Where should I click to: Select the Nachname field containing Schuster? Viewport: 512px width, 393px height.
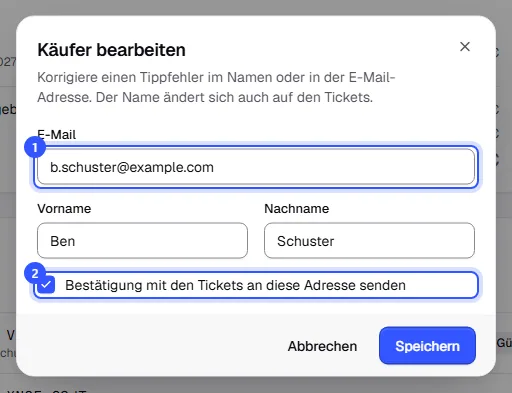[x=369, y=241]
